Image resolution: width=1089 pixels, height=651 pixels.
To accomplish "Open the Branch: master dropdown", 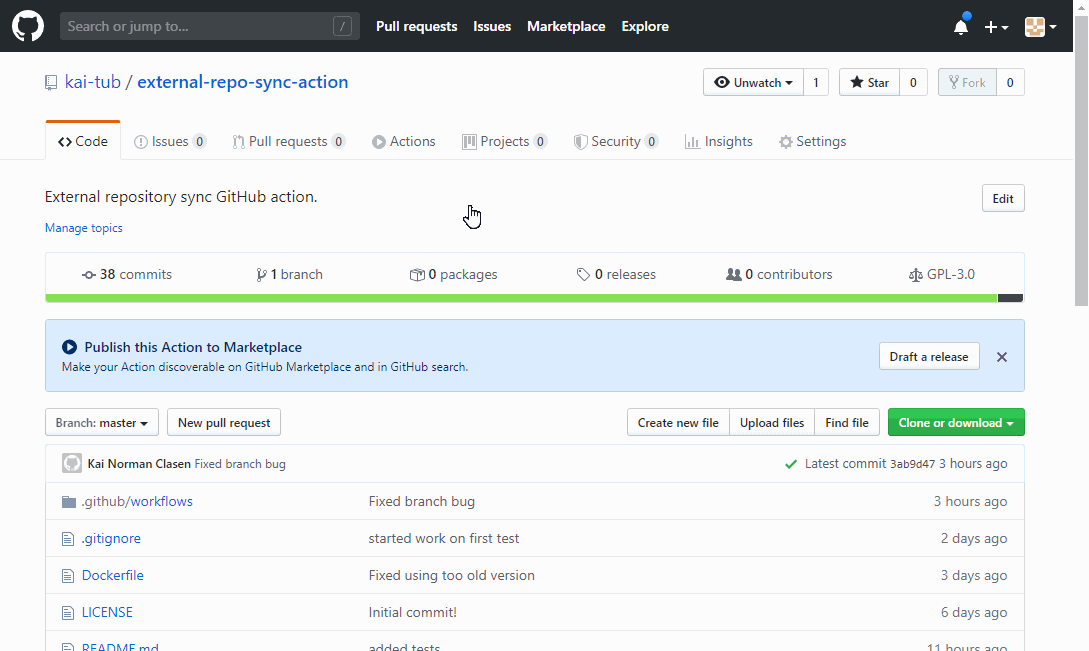I will click(x=101, y=422).
